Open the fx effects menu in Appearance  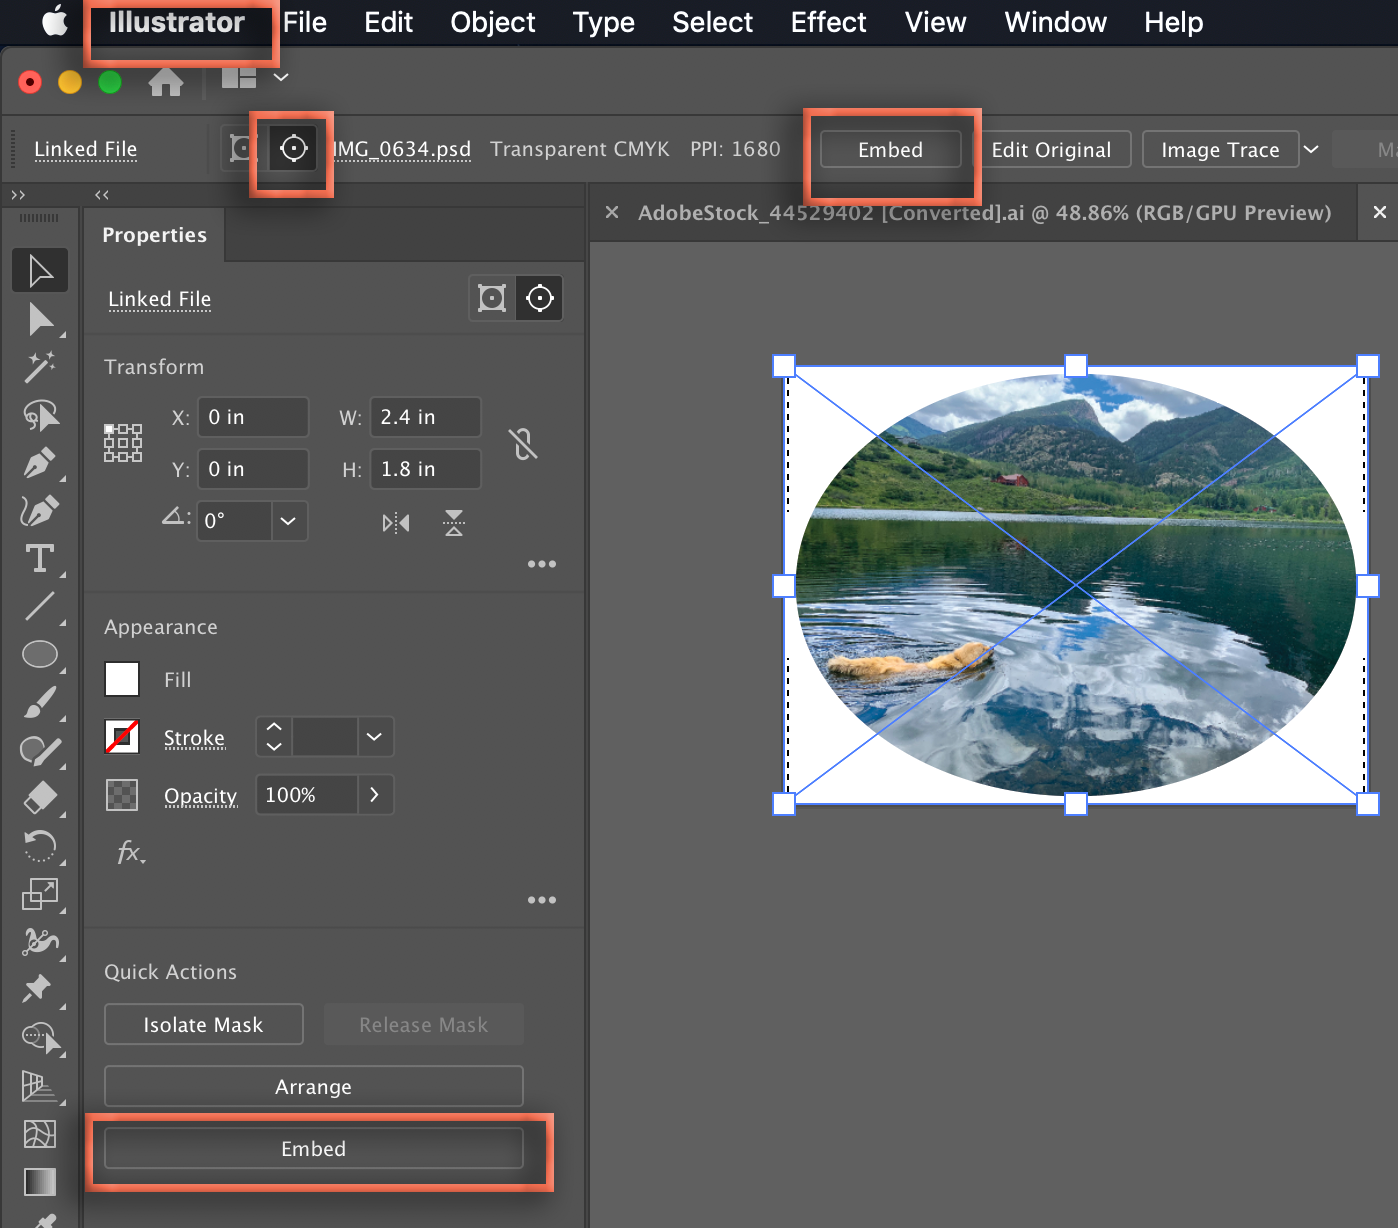pyautogui.click(x=129, y=853)
